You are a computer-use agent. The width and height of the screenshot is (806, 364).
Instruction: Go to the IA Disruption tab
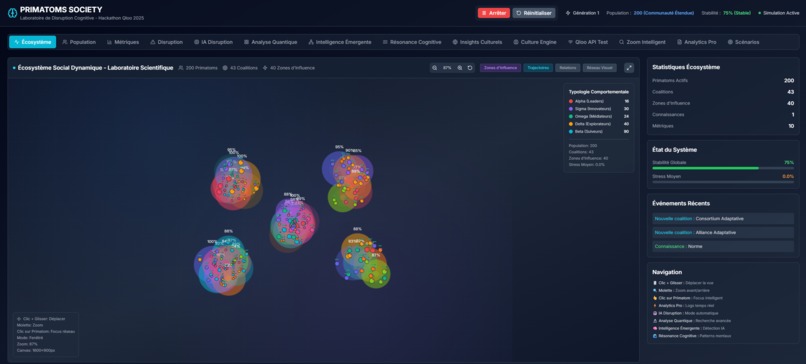click(213, 42)
